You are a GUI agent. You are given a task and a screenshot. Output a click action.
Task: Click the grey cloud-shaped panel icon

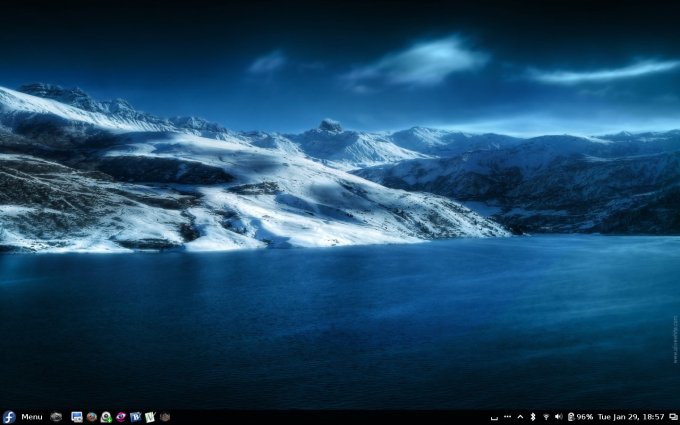click(56, 417)
